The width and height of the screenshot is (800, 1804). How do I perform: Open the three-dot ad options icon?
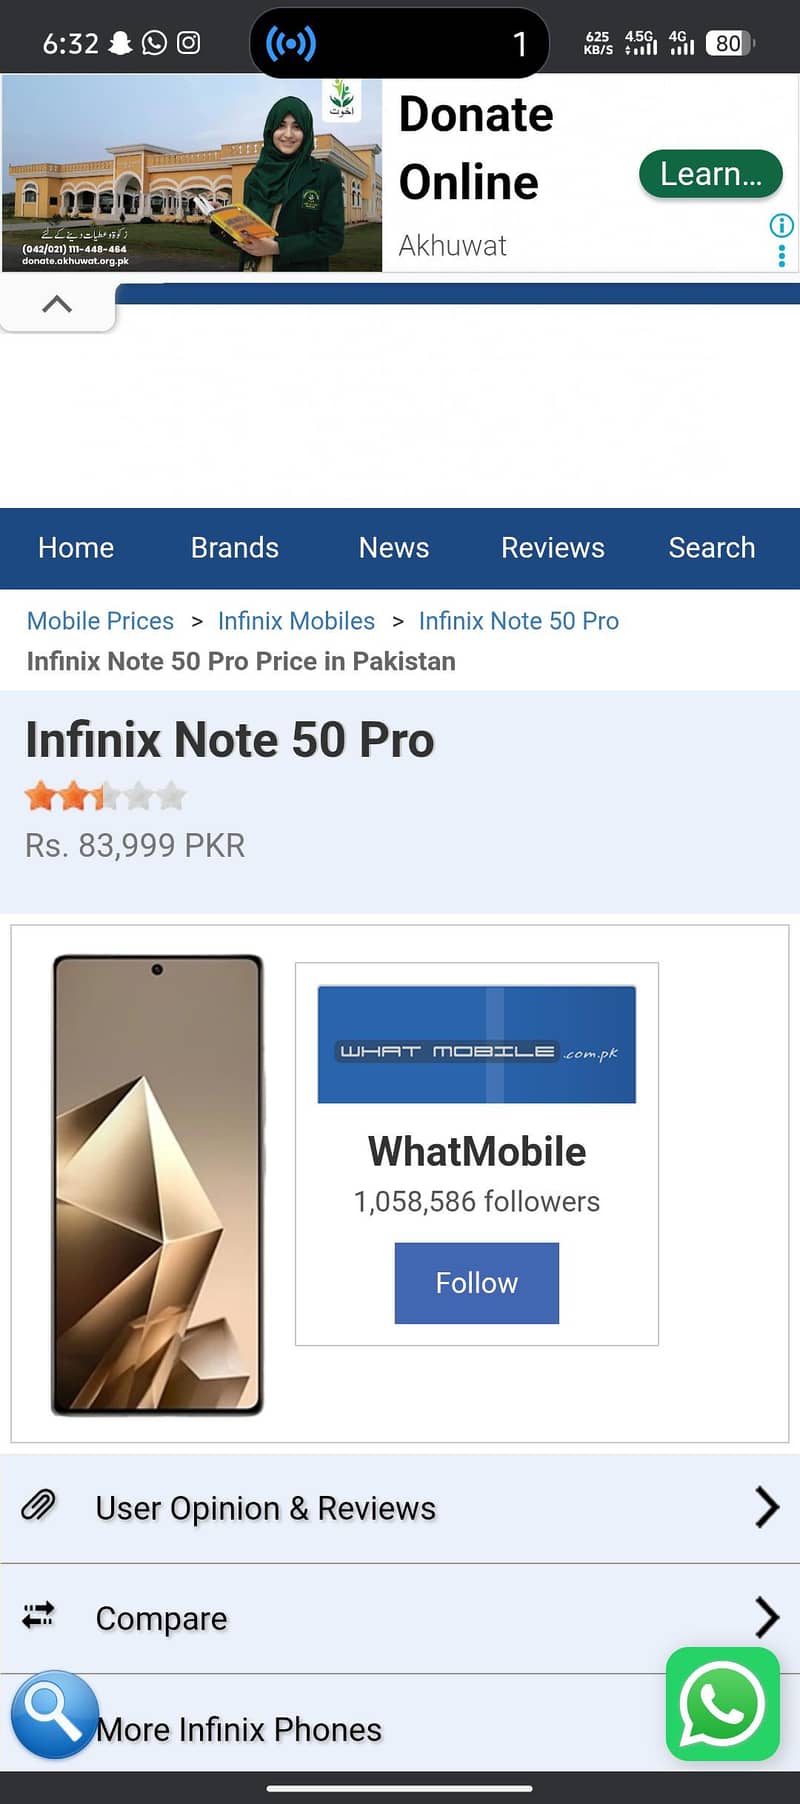tap(780, 256)
